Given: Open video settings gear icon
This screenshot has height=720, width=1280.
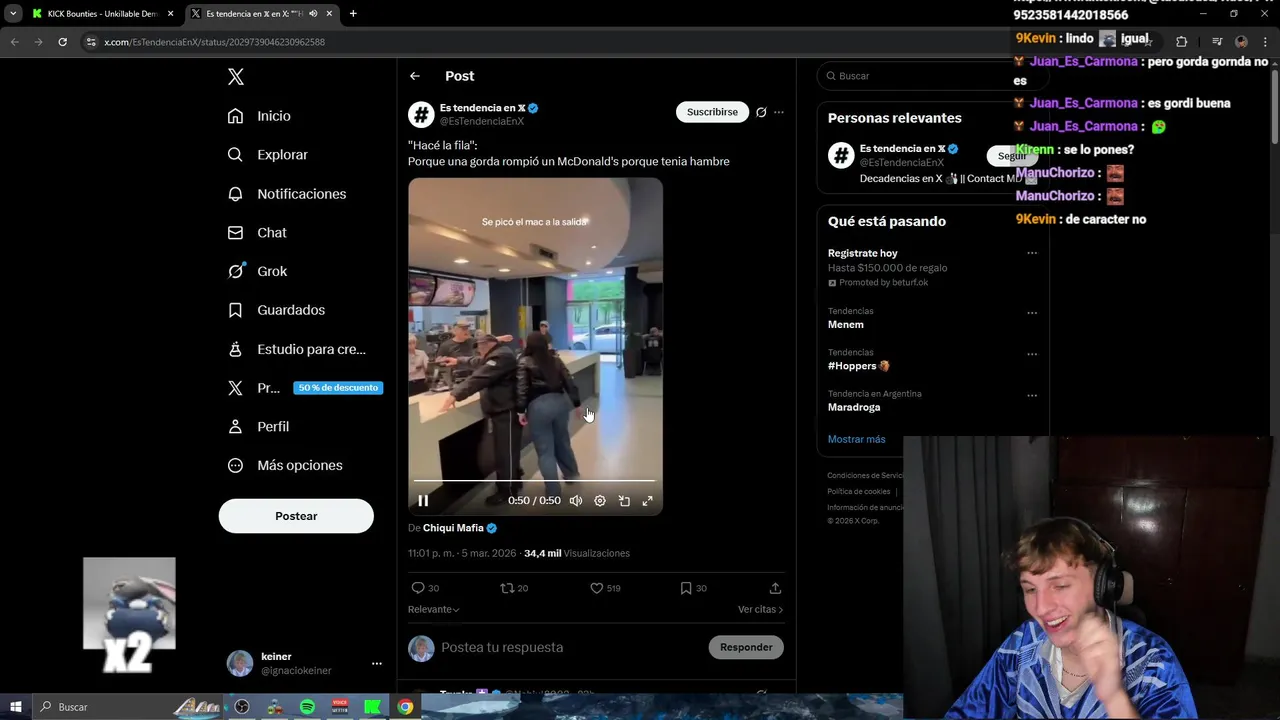Looking at the screenshot, I should coord(600,501).
